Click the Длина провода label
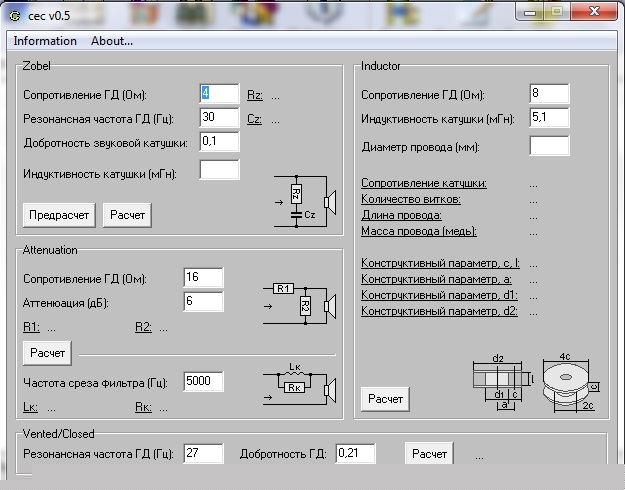This screenshot has width=625, height=490. click(401, 215)
